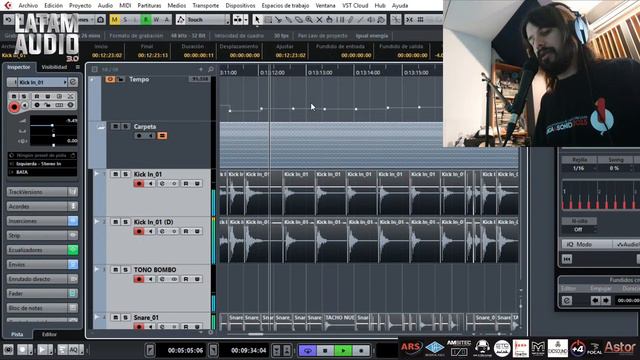Toggle global Write automation W button

click(x=156, y=20)
